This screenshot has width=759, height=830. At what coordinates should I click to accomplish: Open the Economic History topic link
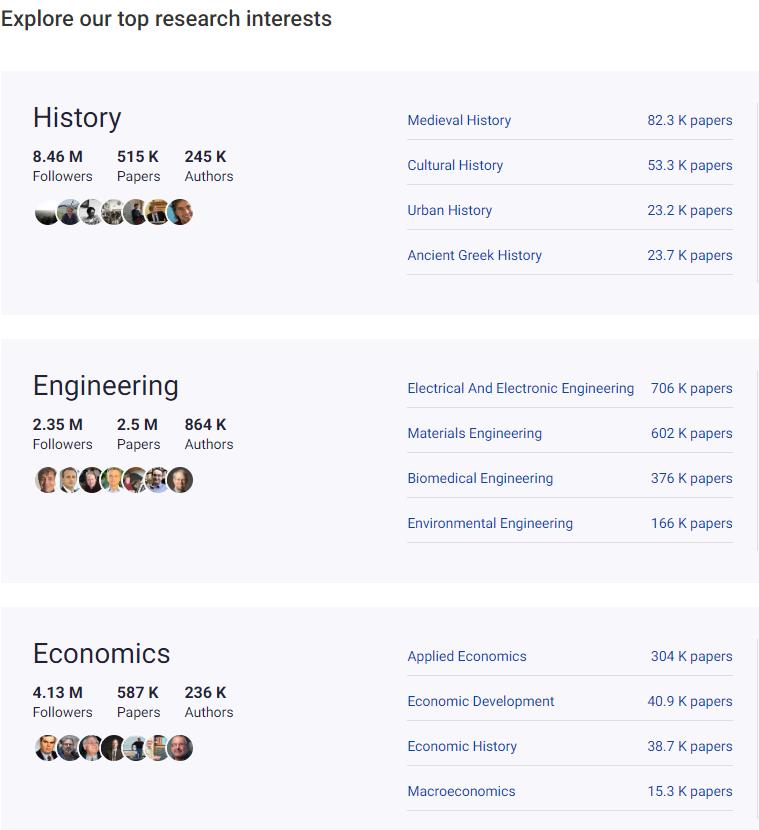click(462, 746)
